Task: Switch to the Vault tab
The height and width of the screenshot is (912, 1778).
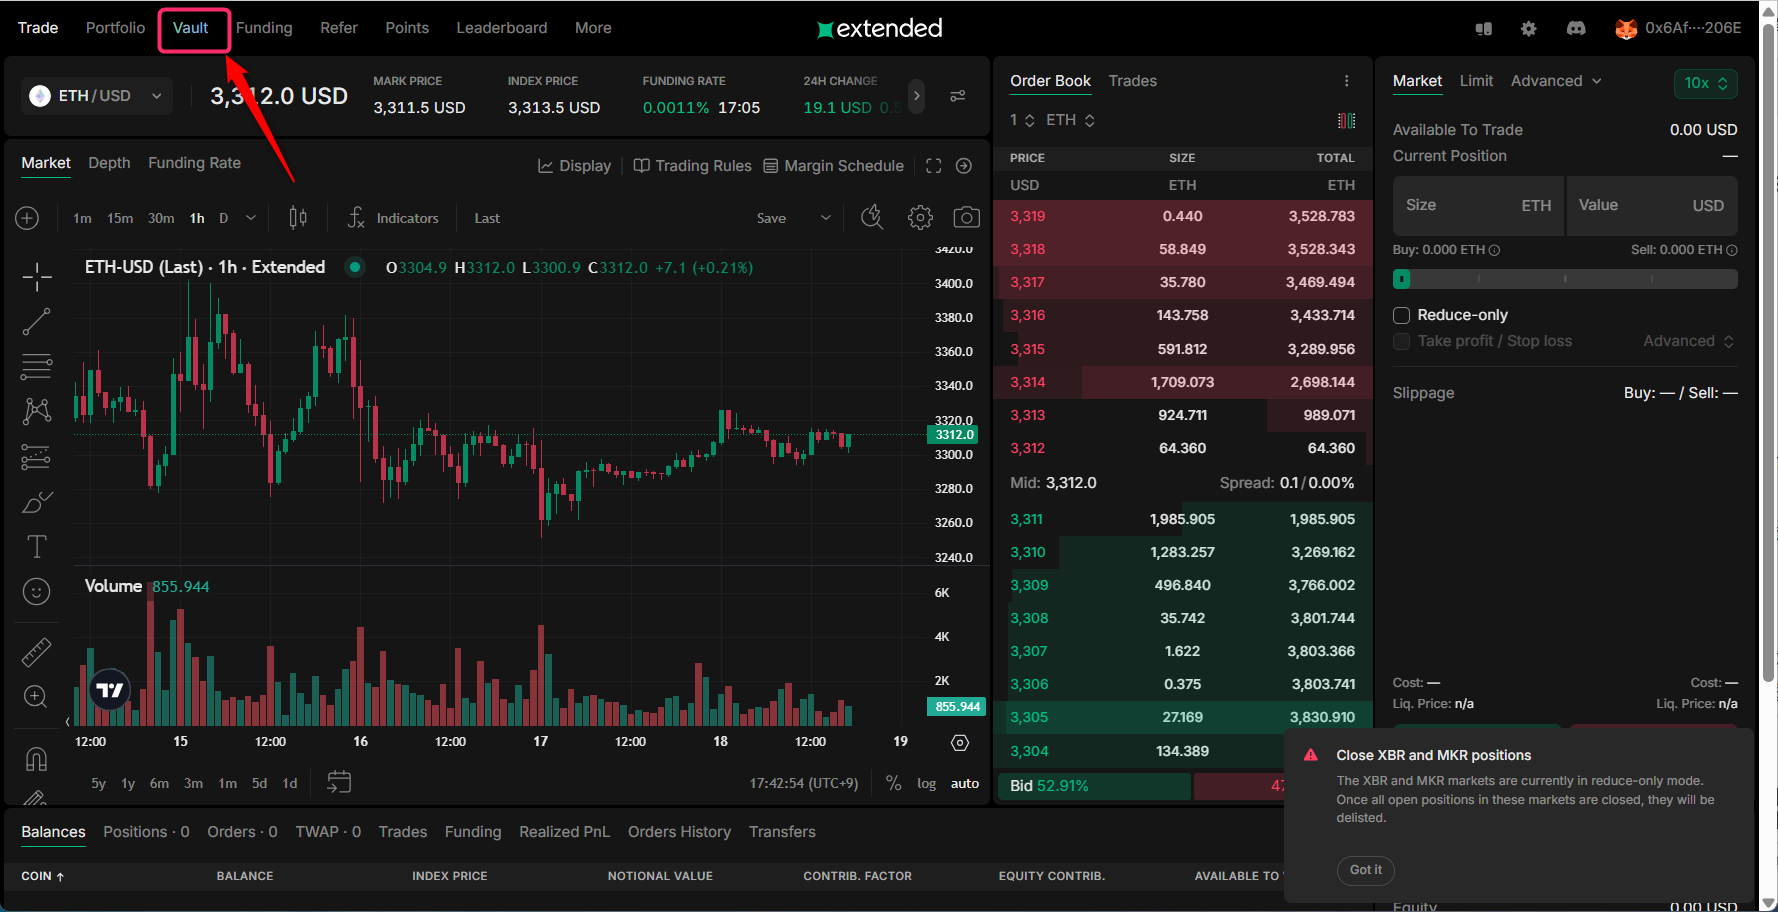Action: [190, 28]
